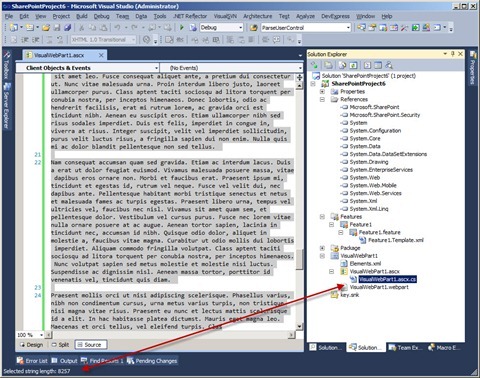Expand the Package node

pyautogui.click(x=322, y=248)
